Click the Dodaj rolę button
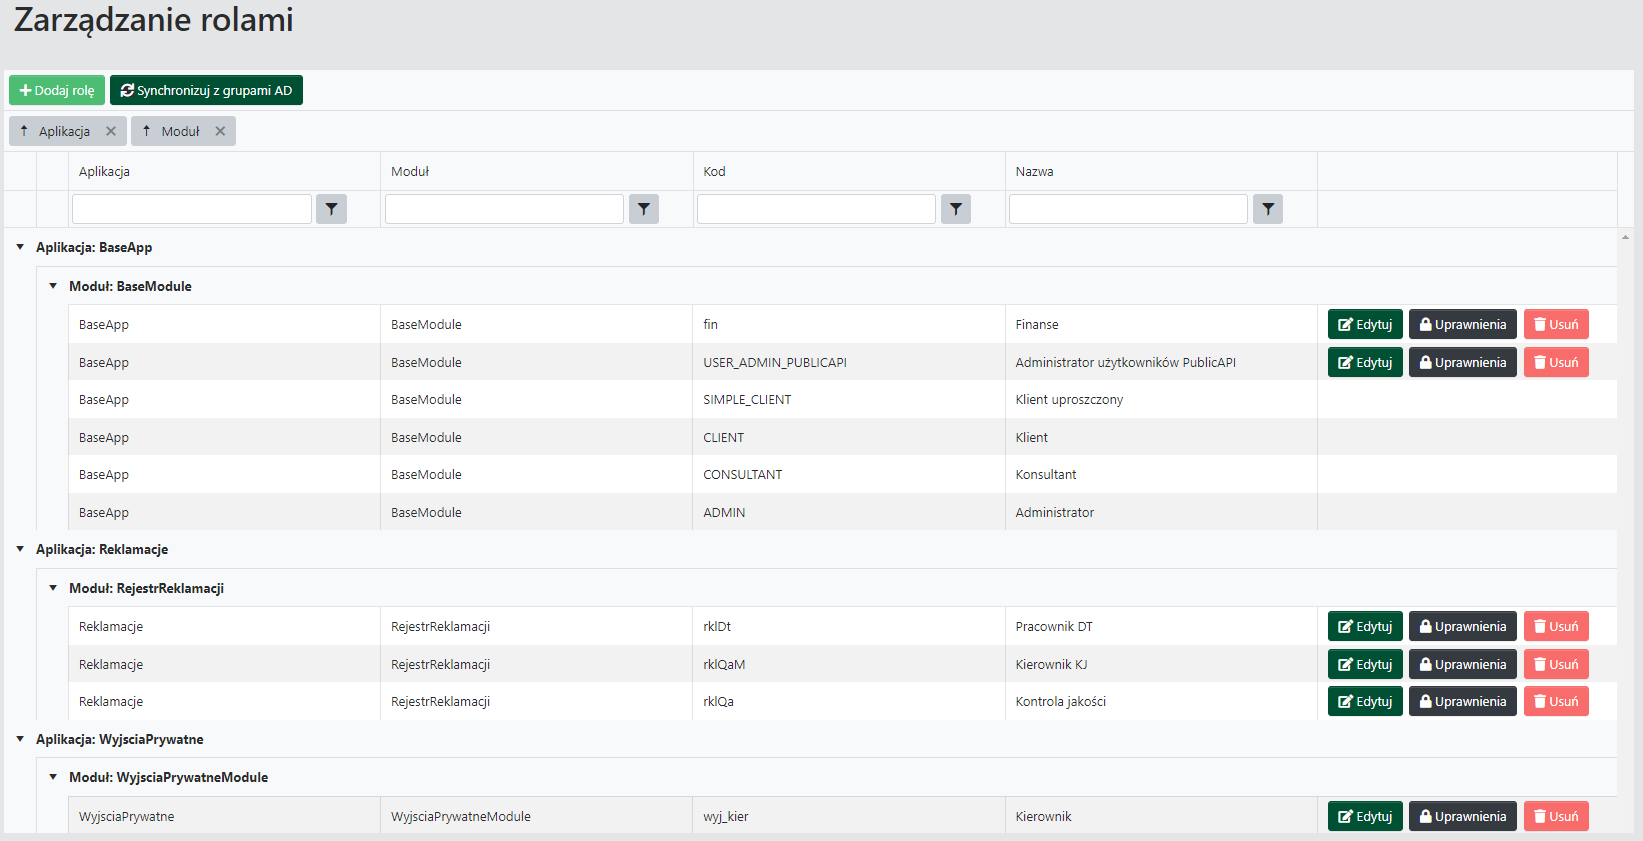 point(57,90)
